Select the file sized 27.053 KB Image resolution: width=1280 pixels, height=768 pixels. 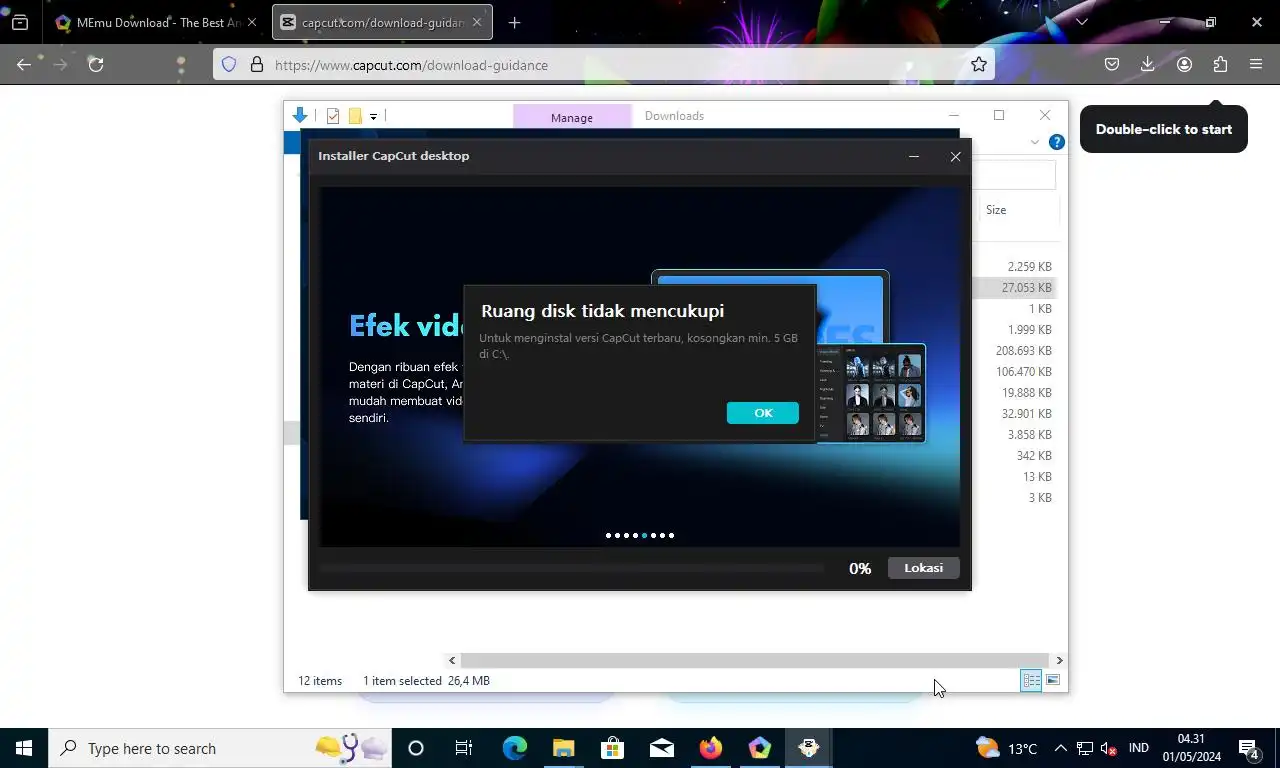point(1026,288)
